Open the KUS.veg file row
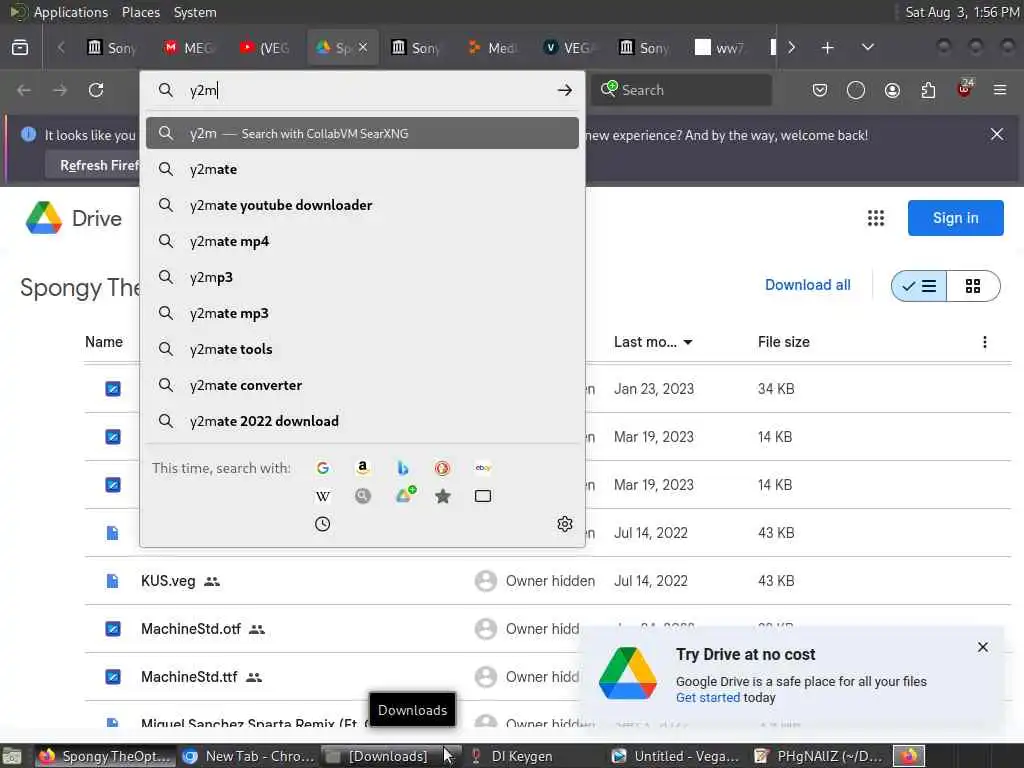 [547, 581]
